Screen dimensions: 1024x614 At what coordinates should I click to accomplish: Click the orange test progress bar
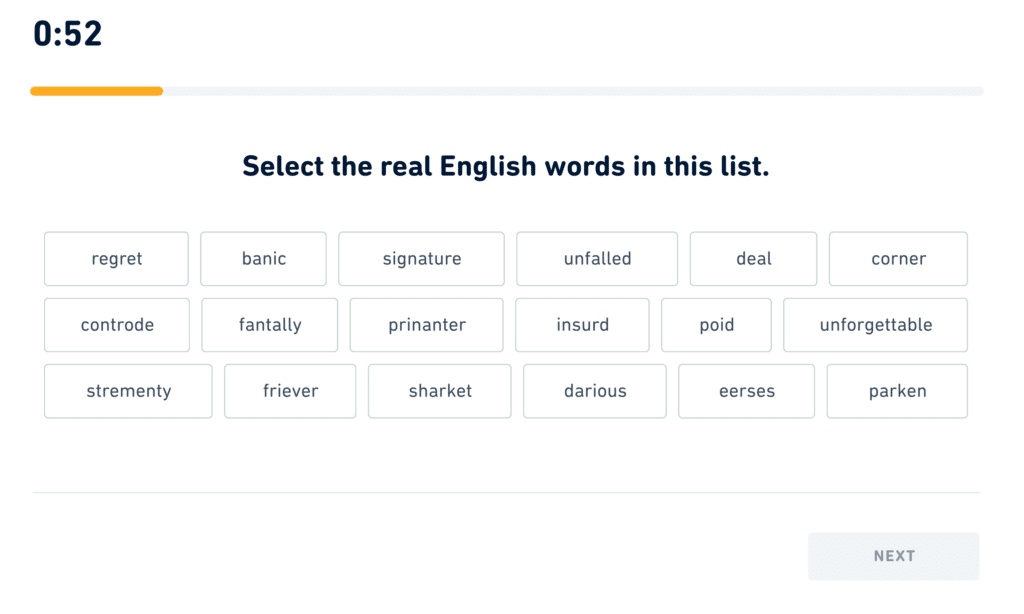pyautogui.click(x=97, y=91)
